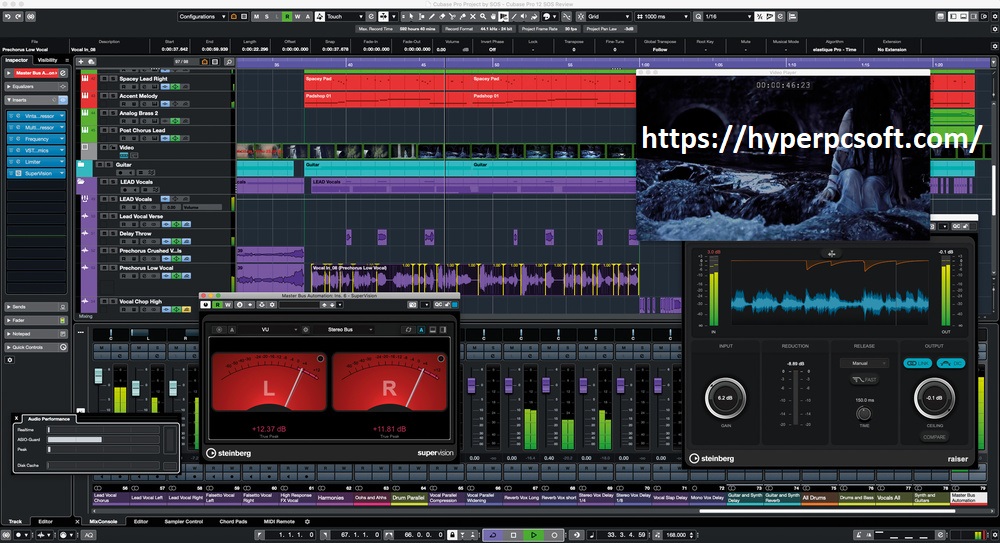Toggle the DC button in Raiser output

[950, 363]
